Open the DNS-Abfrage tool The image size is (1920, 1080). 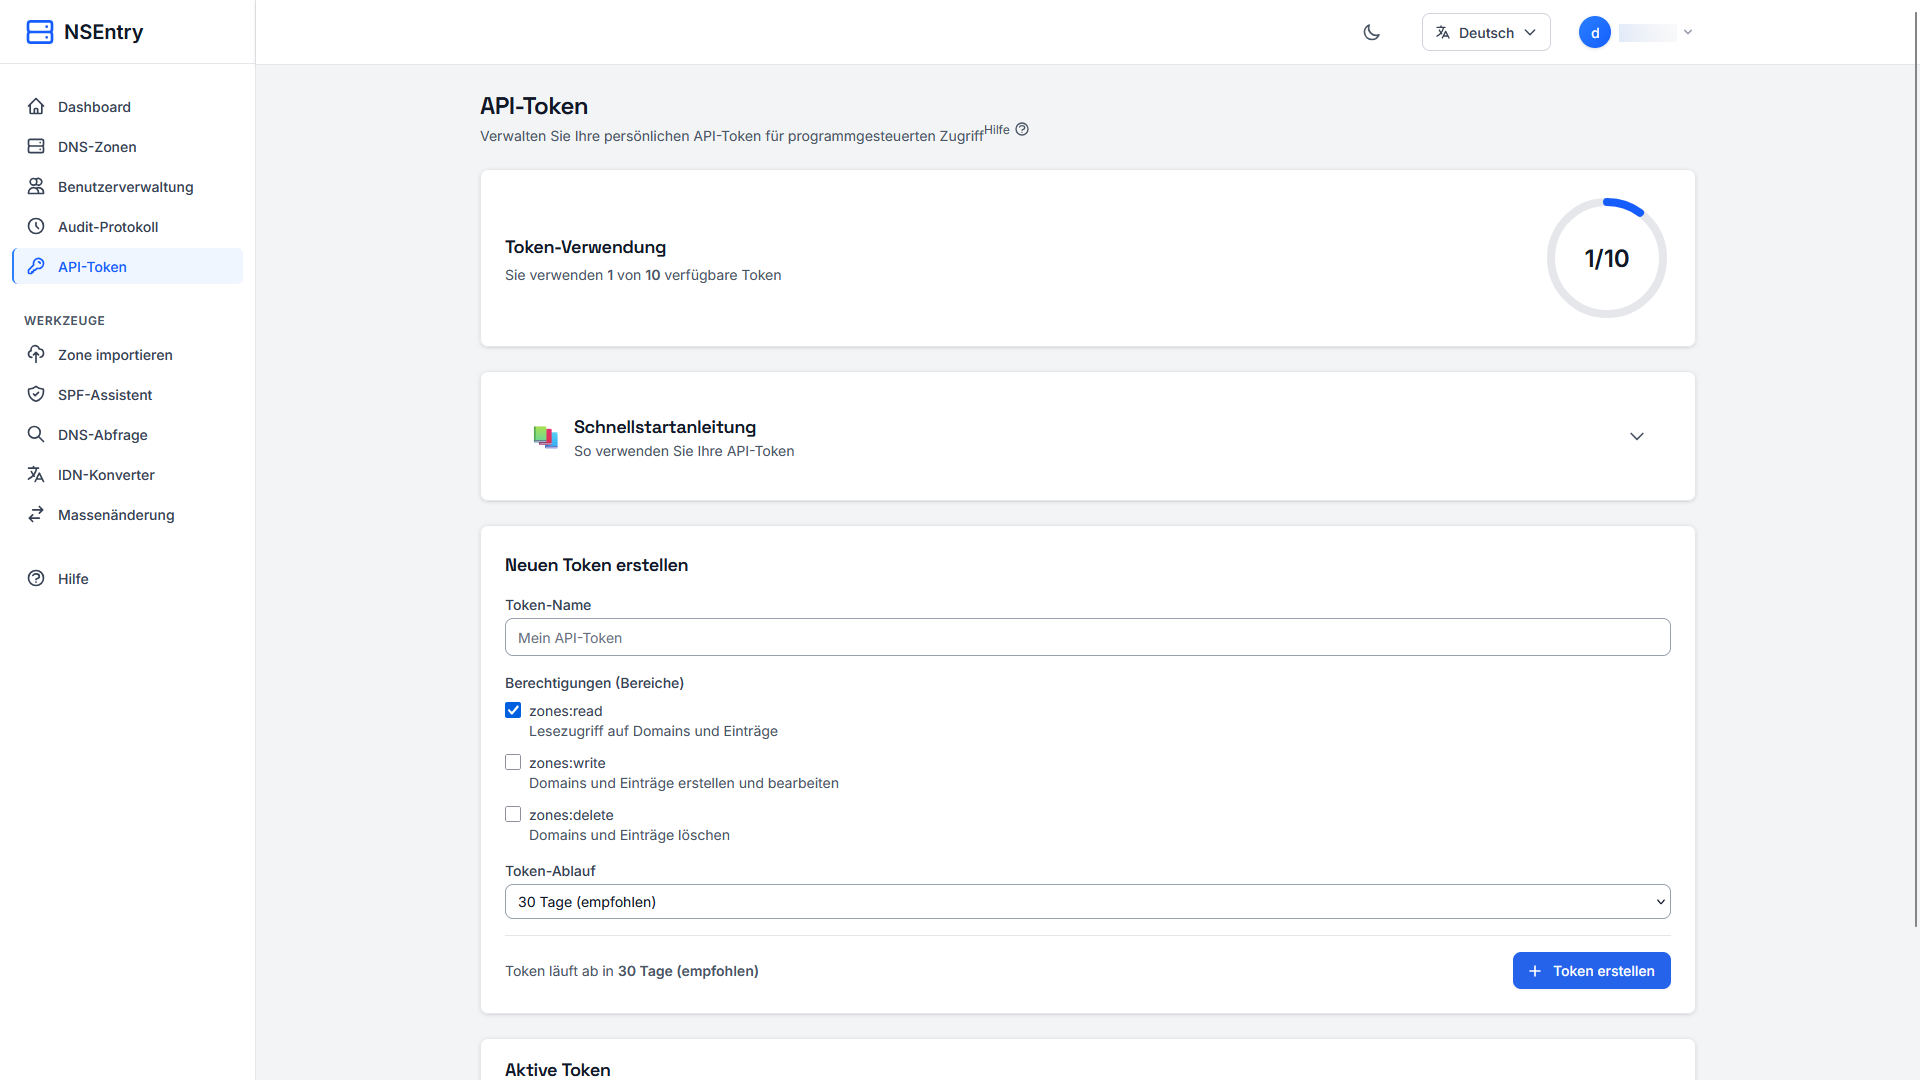[128, 434]
